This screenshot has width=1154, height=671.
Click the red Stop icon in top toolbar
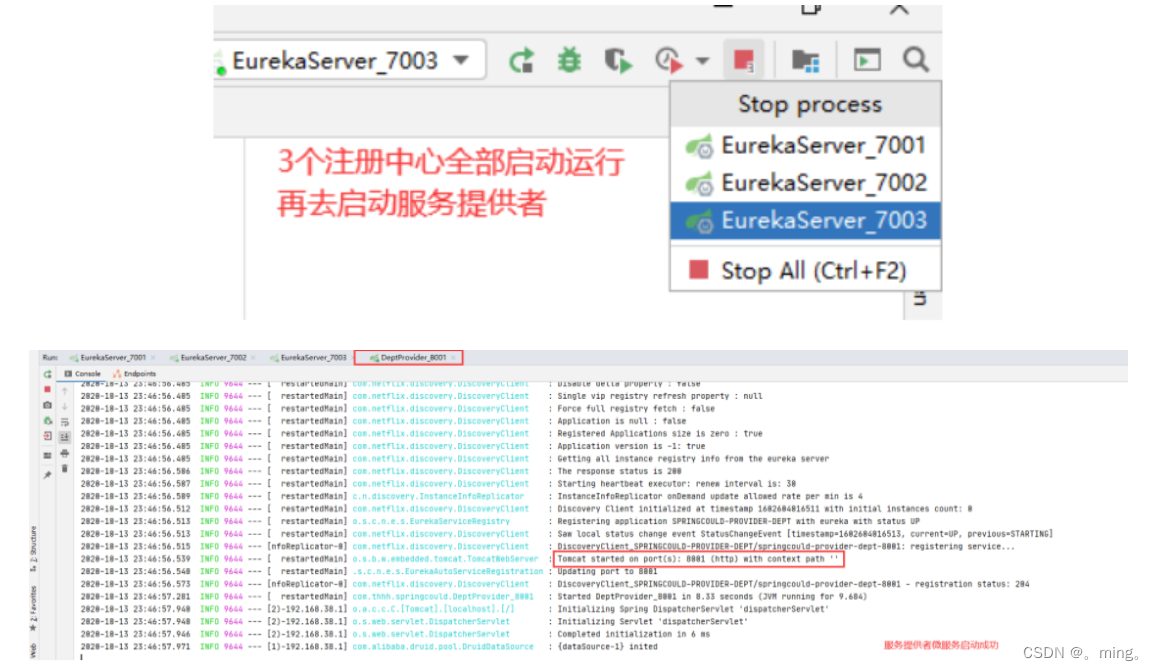[x=744, y=60]
